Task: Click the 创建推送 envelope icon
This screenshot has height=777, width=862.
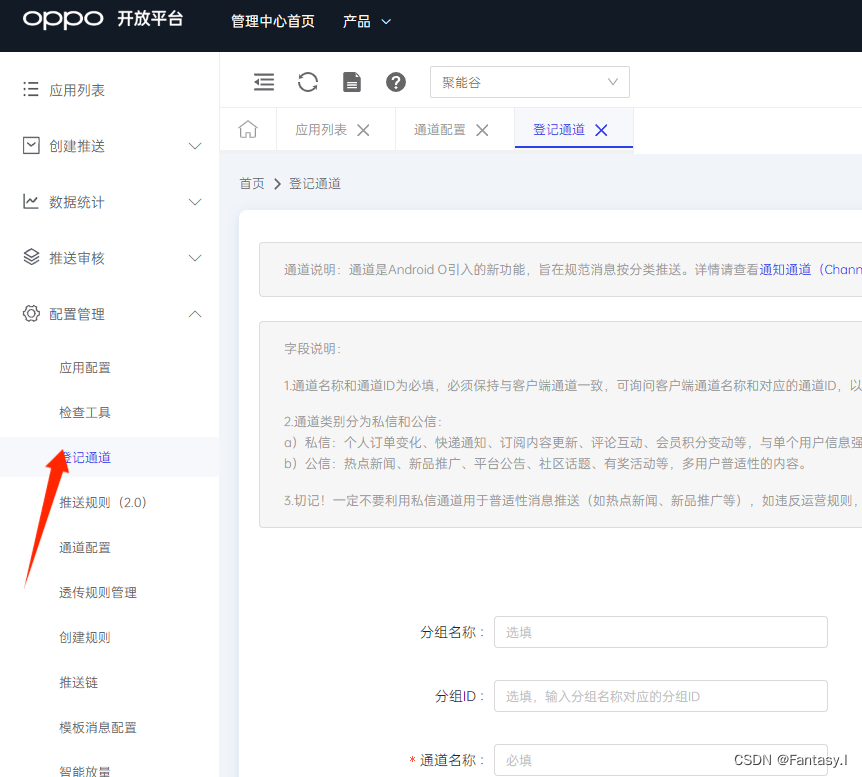Action: click(31, 145)
